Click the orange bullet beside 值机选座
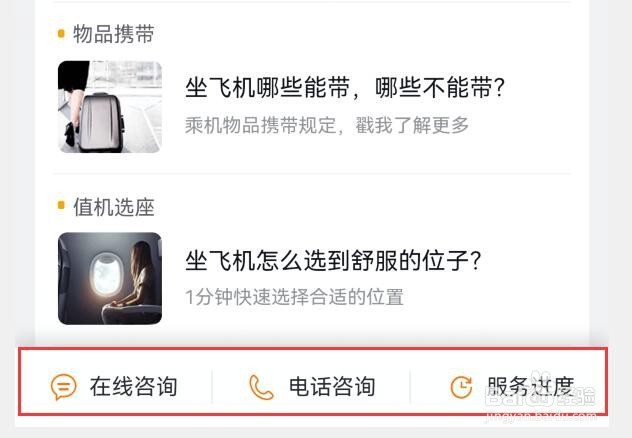Screen dimensions: 632x438 pos(61,206)
